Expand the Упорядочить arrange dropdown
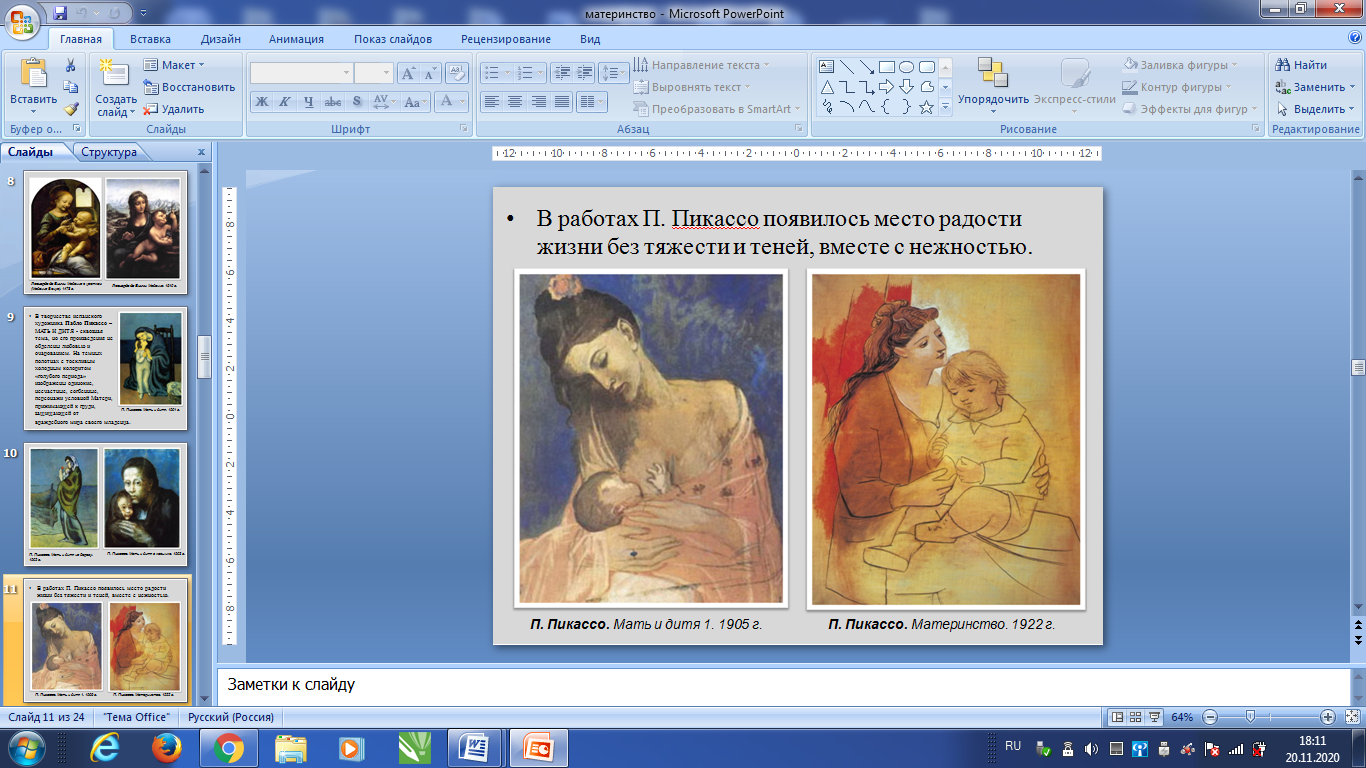The image size is (1366, 768). pyautogui.click(x=993, y=100)
